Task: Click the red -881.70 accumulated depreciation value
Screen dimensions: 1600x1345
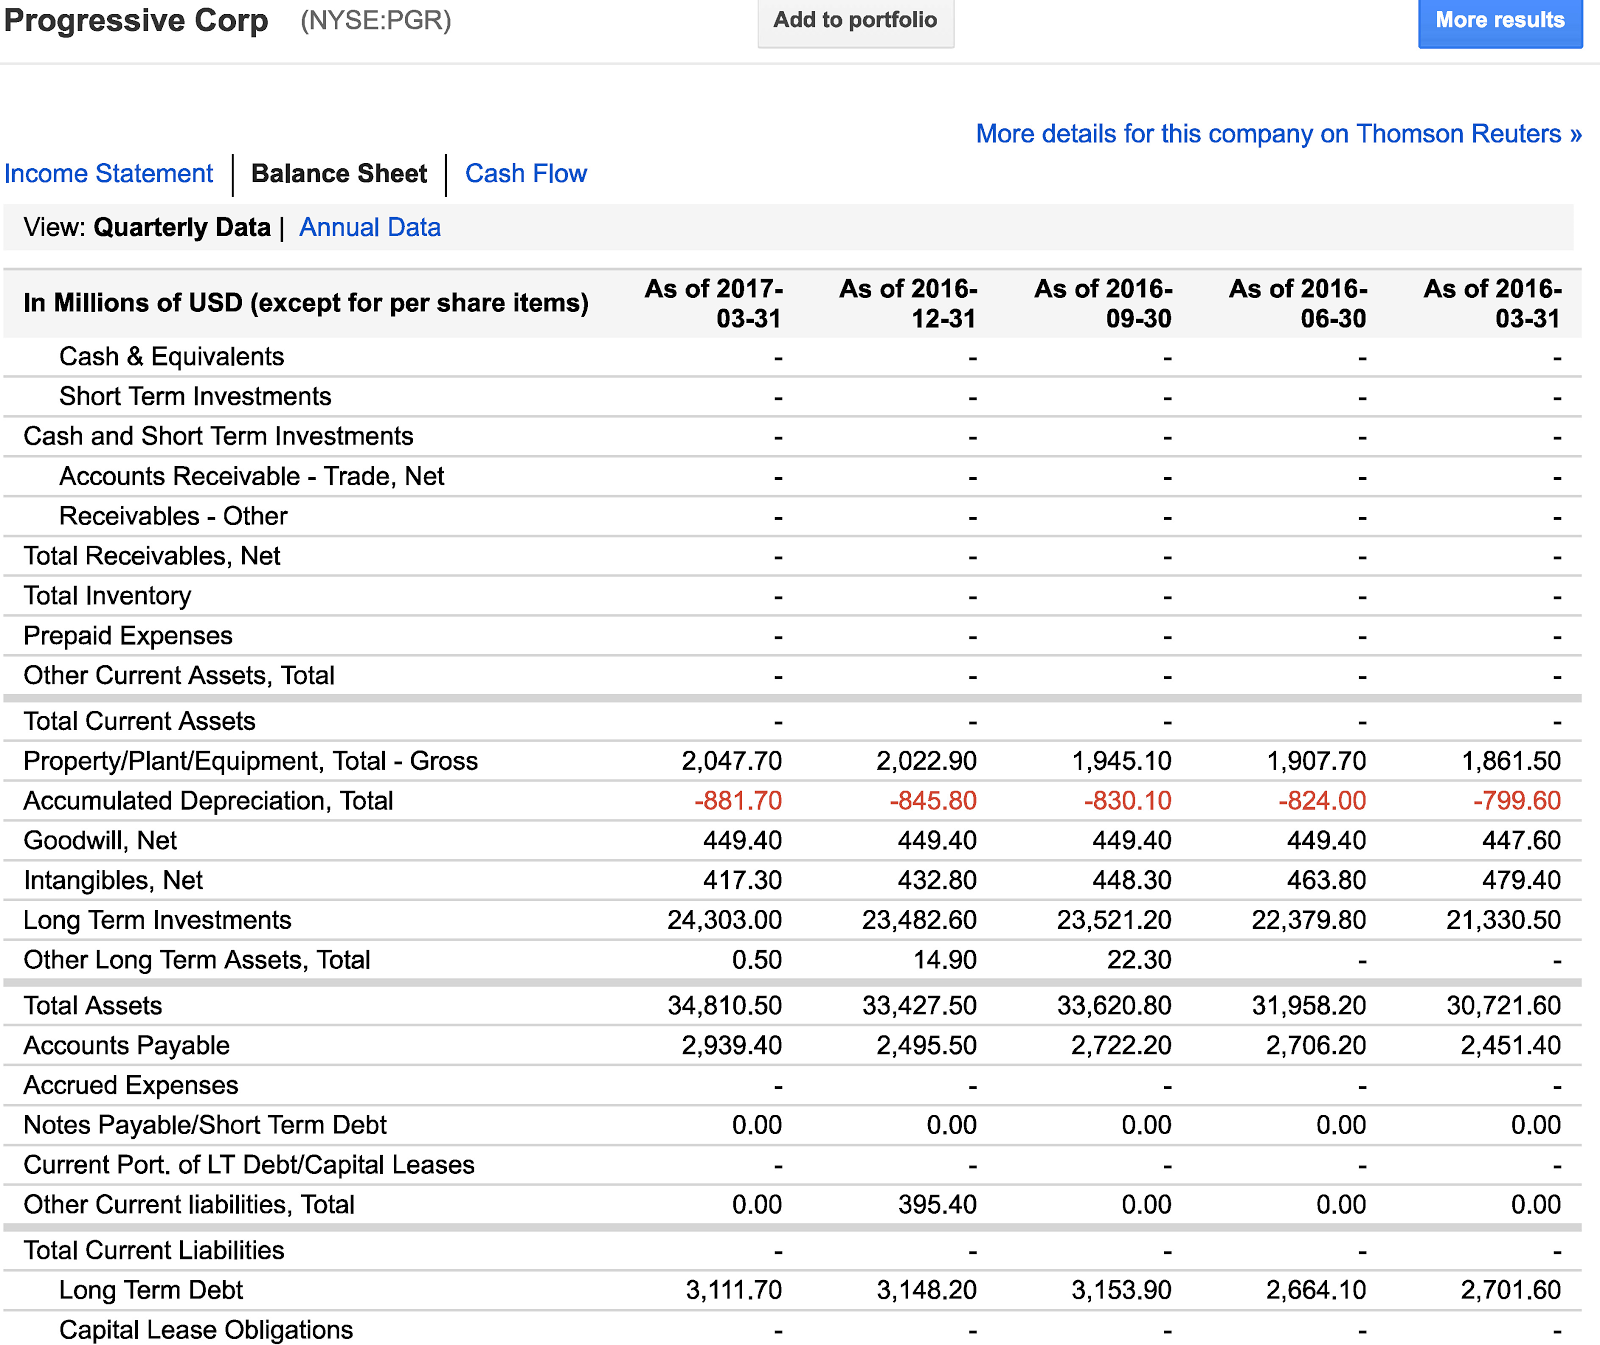Action: click(x=738, y=801)
